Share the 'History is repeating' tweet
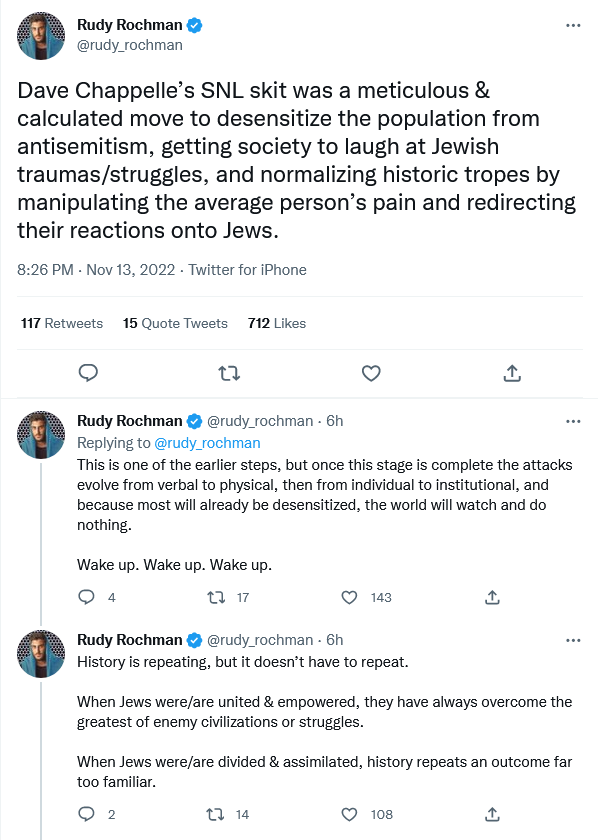This screenshot has height=840, width=598. (492, 814)
